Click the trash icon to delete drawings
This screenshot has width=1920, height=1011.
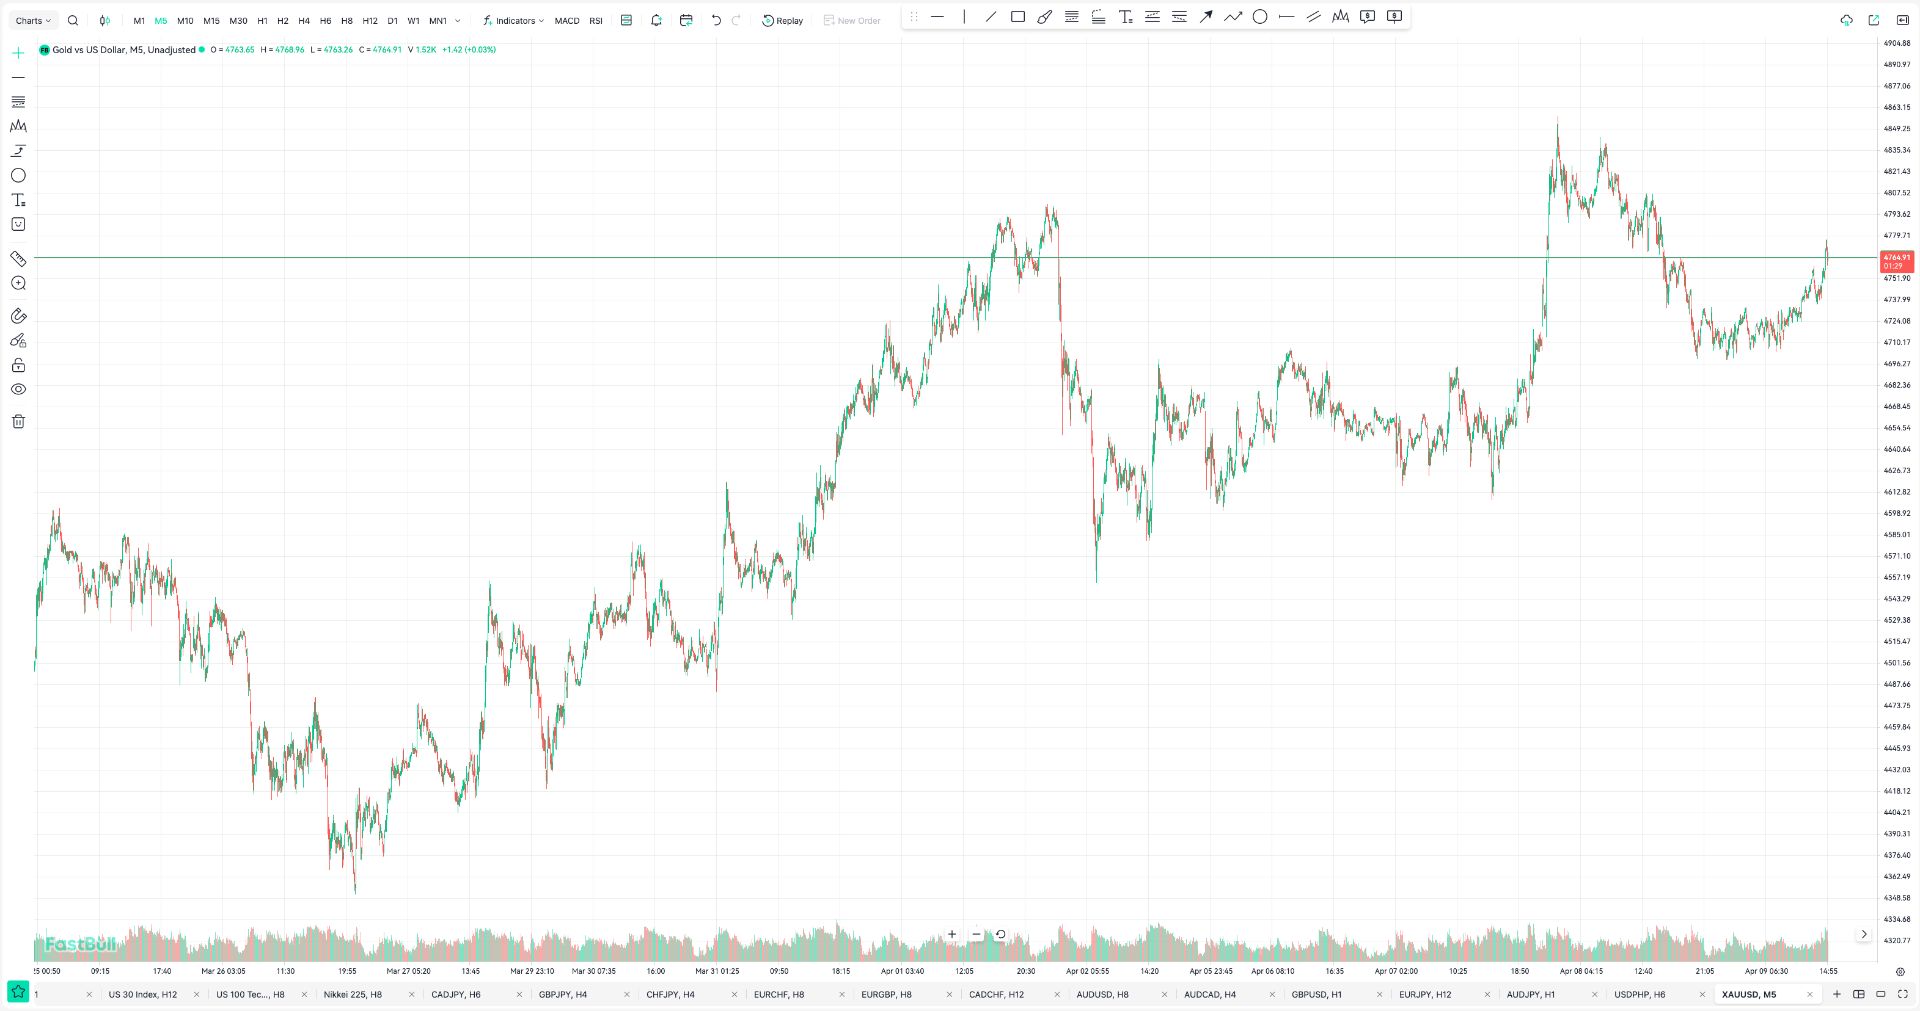[x=18, y=421]
